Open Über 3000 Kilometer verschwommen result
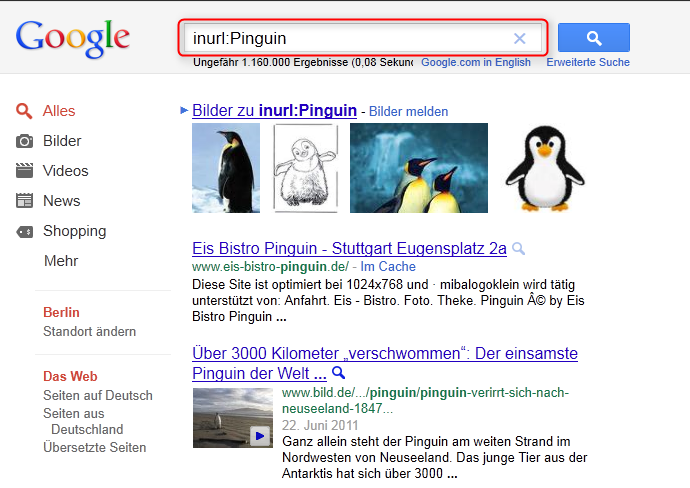 pyautogui.click(x=385, y=363)
